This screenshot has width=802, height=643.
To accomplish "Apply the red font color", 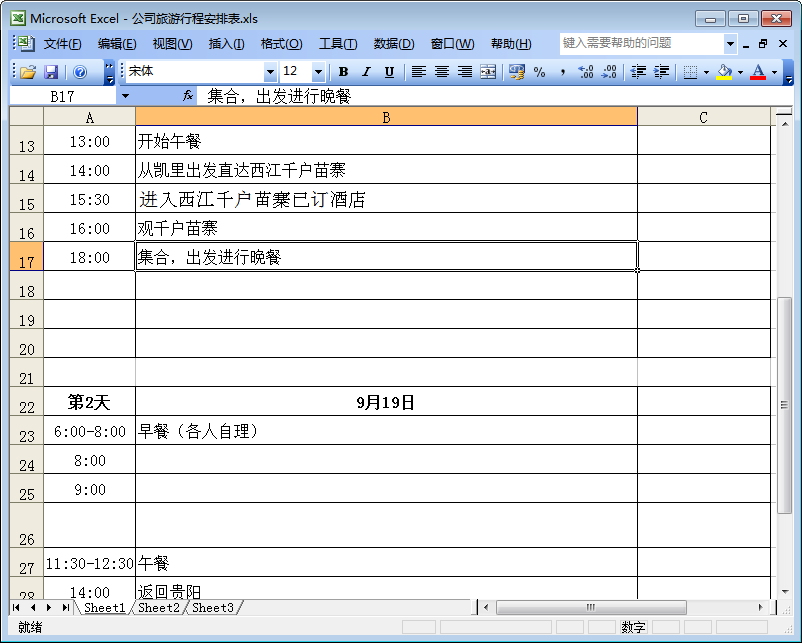I will (758, 72).
